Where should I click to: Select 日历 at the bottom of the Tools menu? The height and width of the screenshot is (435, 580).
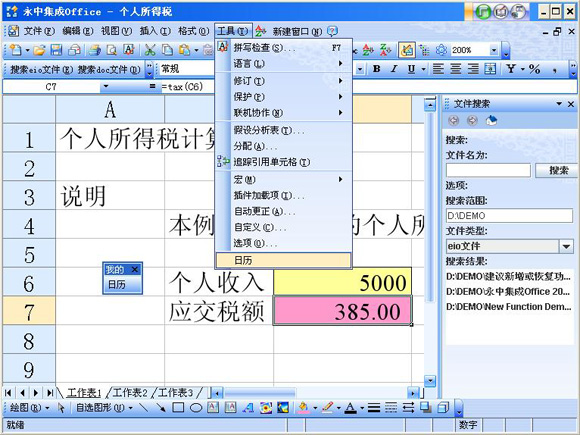click(283, 260)
